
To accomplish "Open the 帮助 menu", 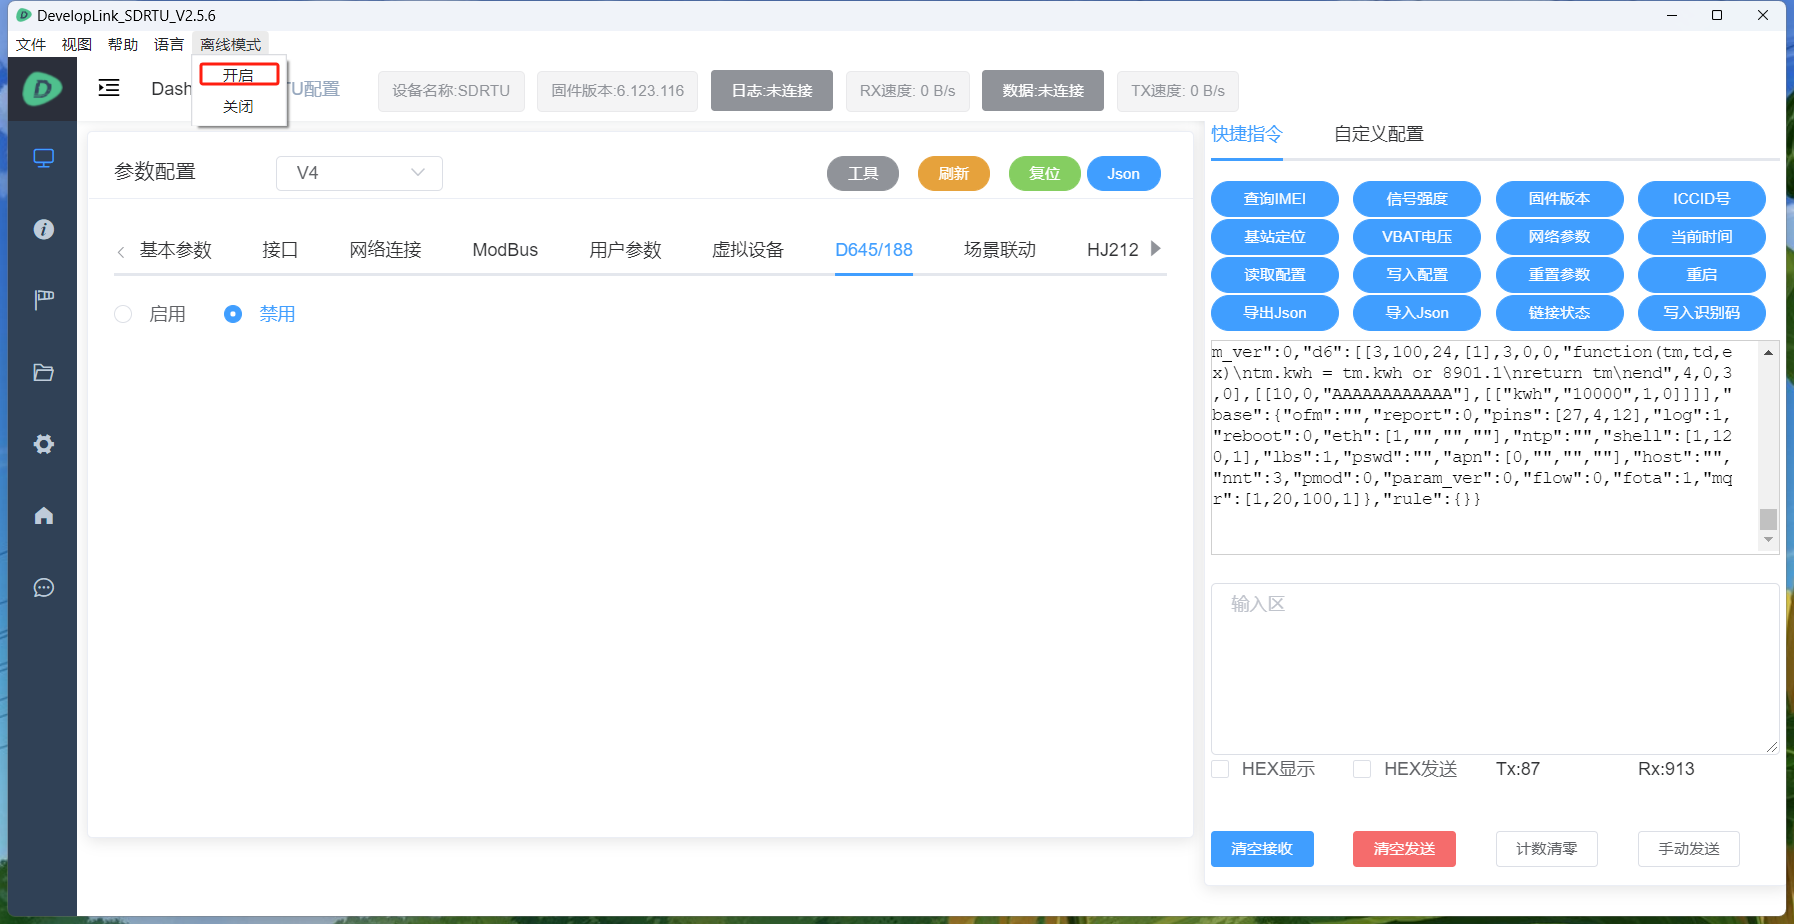I will [123, 44].
